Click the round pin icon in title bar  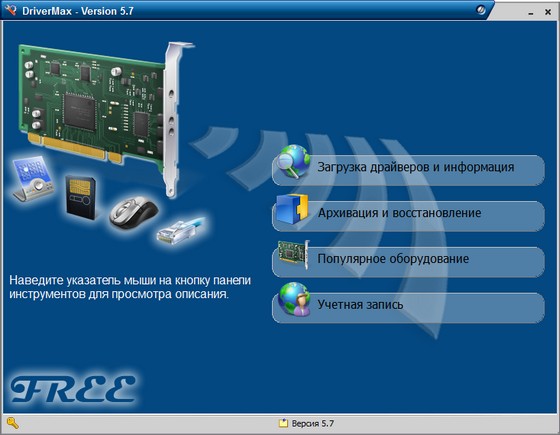tap(481, 10)
